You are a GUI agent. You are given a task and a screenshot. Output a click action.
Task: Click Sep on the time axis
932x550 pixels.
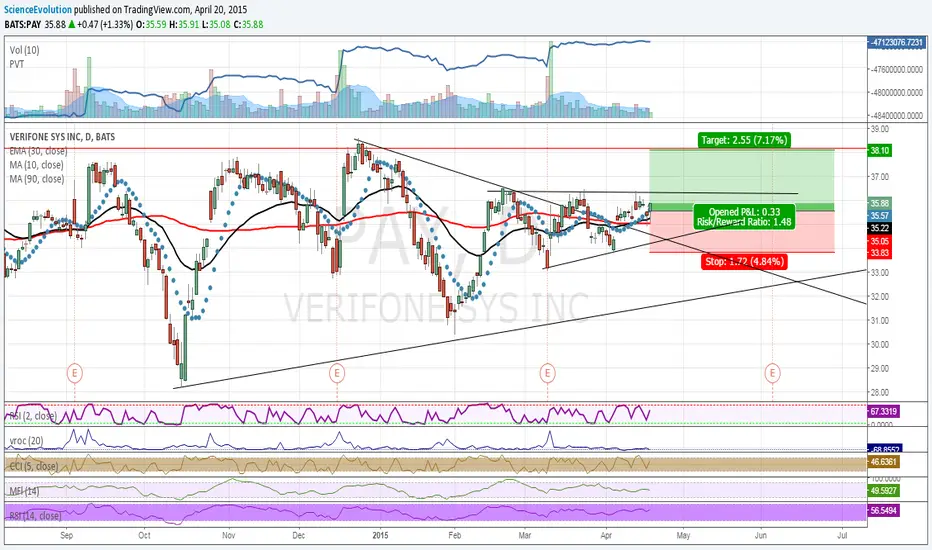pos(67,535)
